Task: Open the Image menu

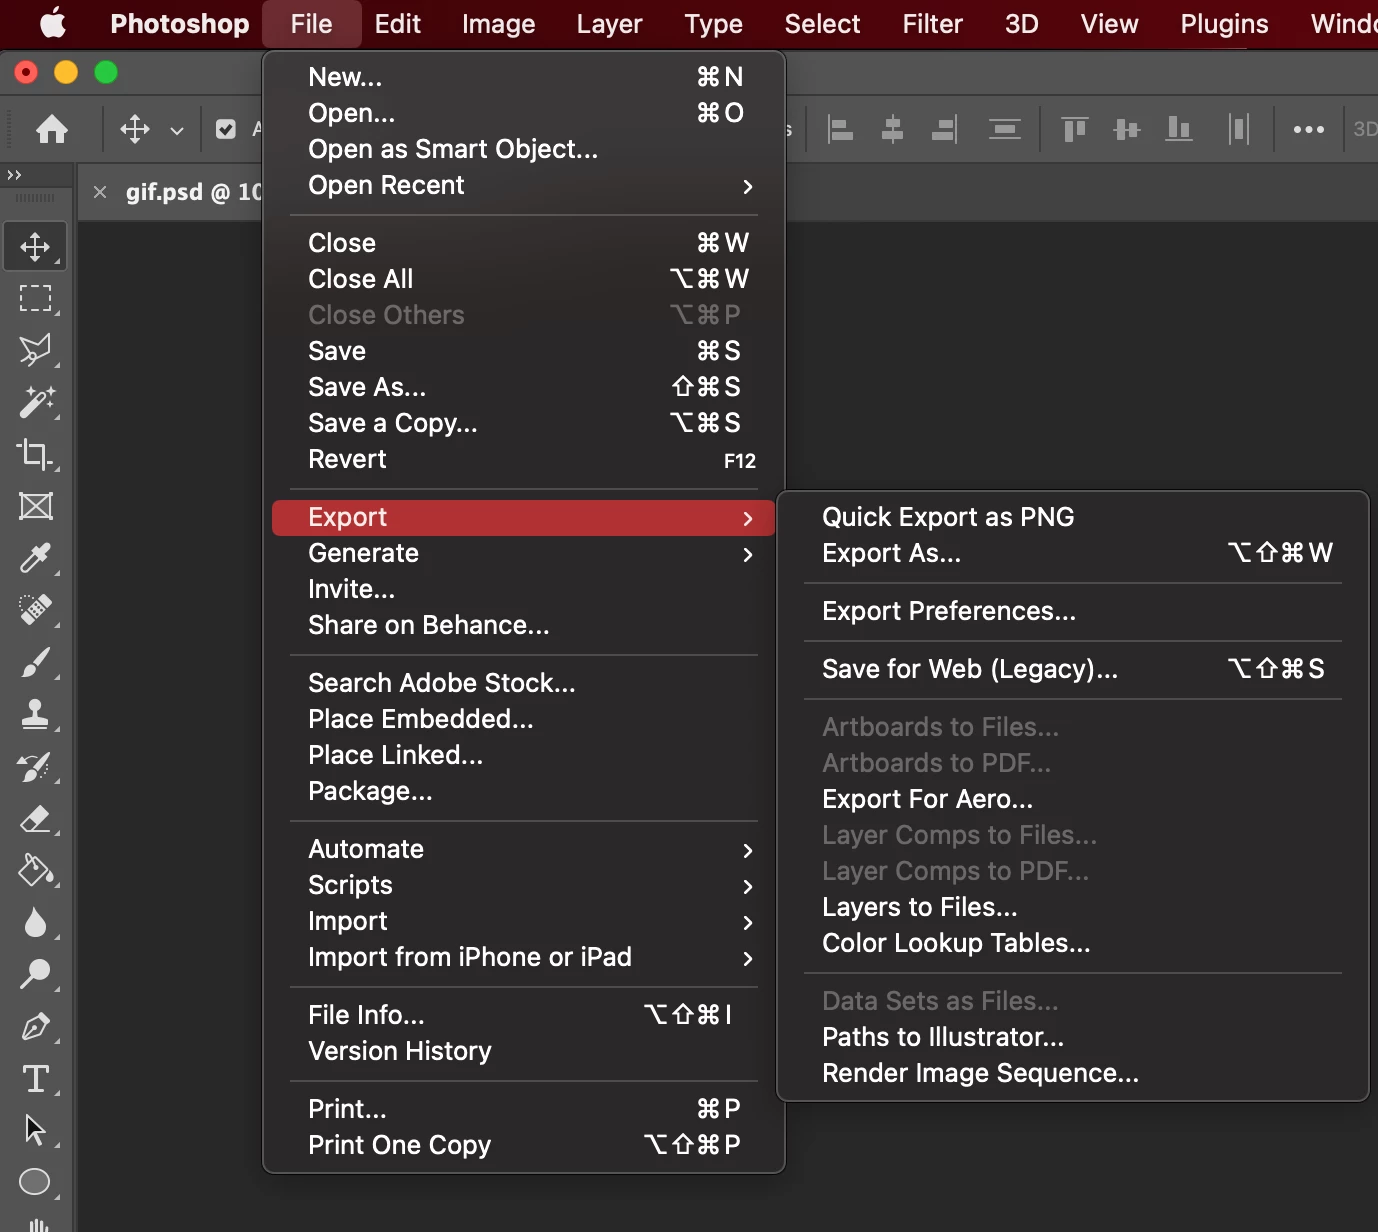Action: [498, 24]
